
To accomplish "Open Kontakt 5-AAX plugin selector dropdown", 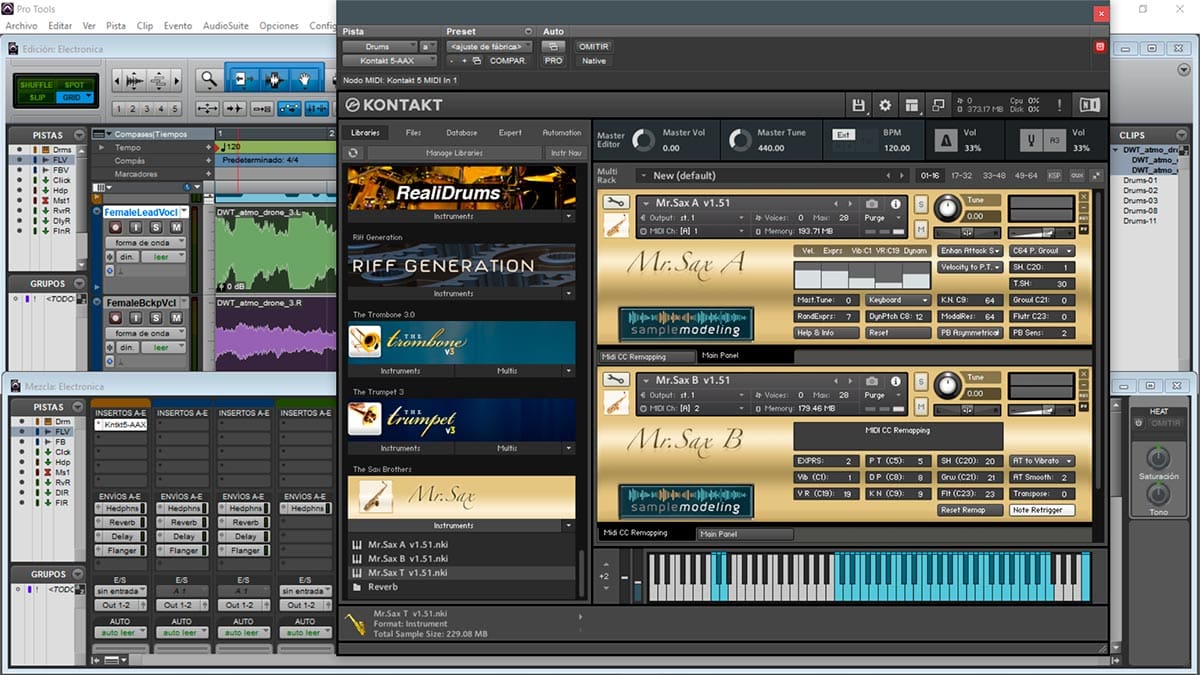I will click(390, 61).
